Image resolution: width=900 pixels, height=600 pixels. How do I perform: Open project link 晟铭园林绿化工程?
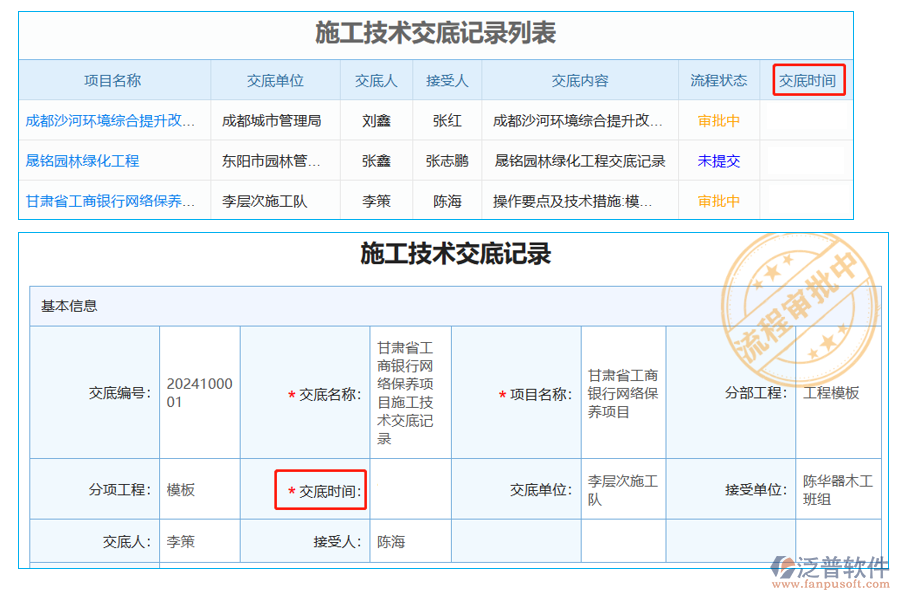pyautogui.click(x=84, y=160)
